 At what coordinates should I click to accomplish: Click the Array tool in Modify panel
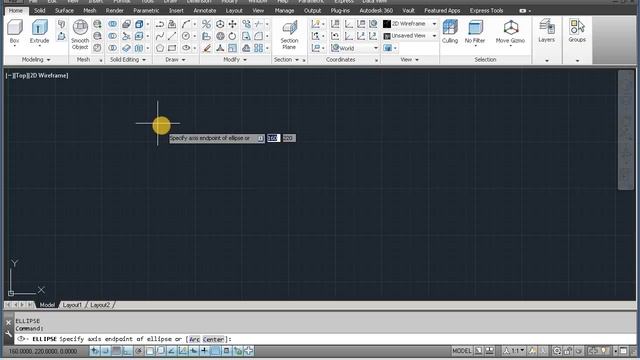[258, 48]
